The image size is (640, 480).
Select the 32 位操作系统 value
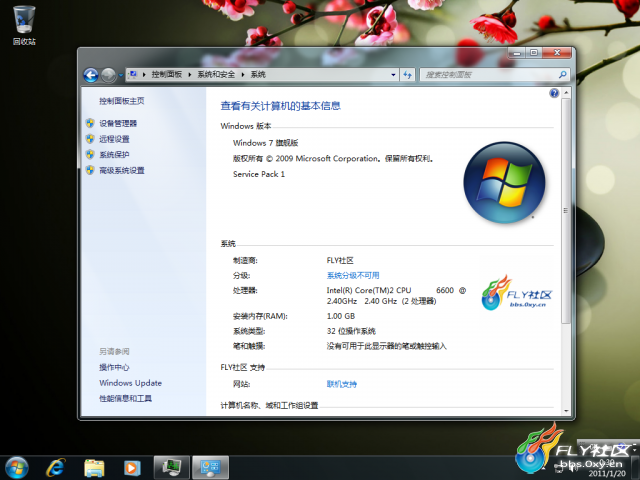point(351,331)
